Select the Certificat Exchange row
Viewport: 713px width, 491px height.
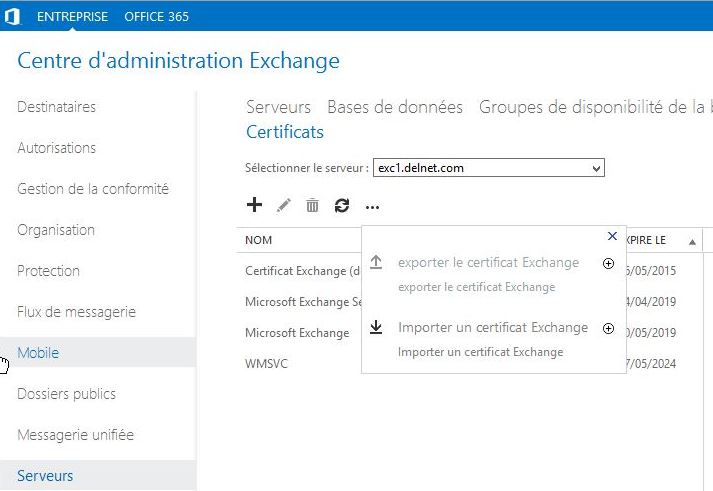click(x=302, y=271)
